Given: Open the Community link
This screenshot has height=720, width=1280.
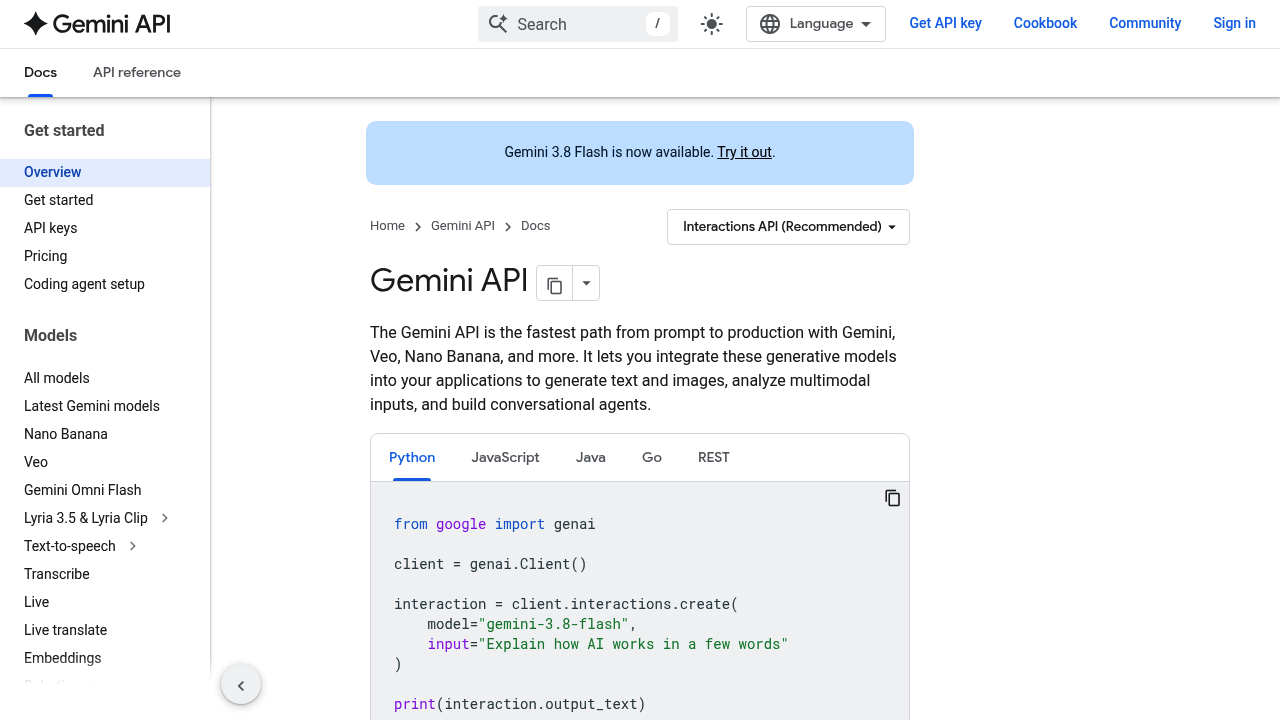Looking at the screenshot, I should 1145,23.
